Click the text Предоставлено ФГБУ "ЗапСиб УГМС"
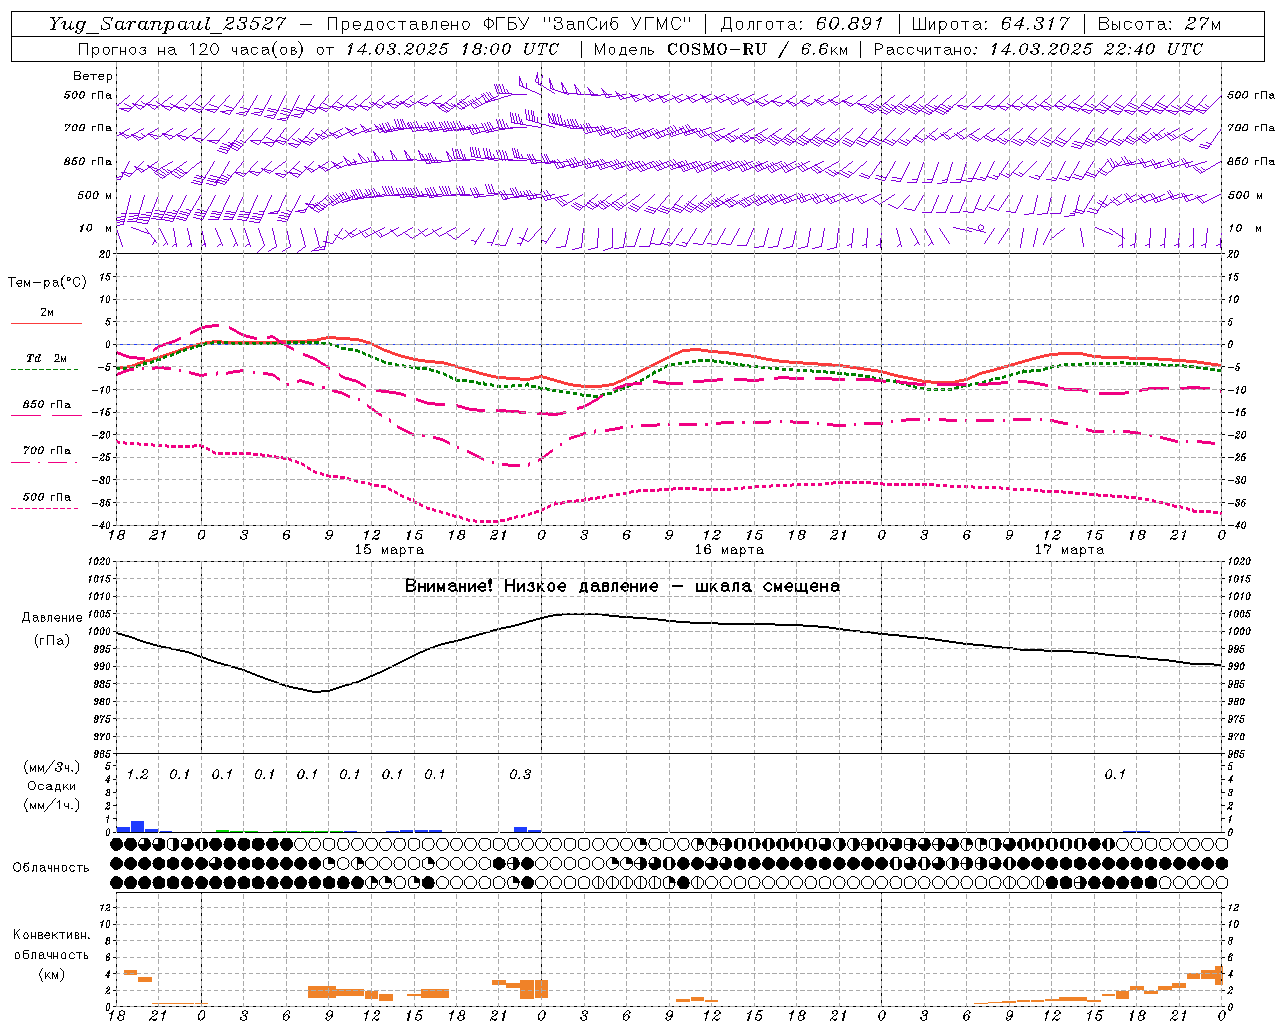The height and width of the screenshot is (1024, 1280). click(509, 24)
